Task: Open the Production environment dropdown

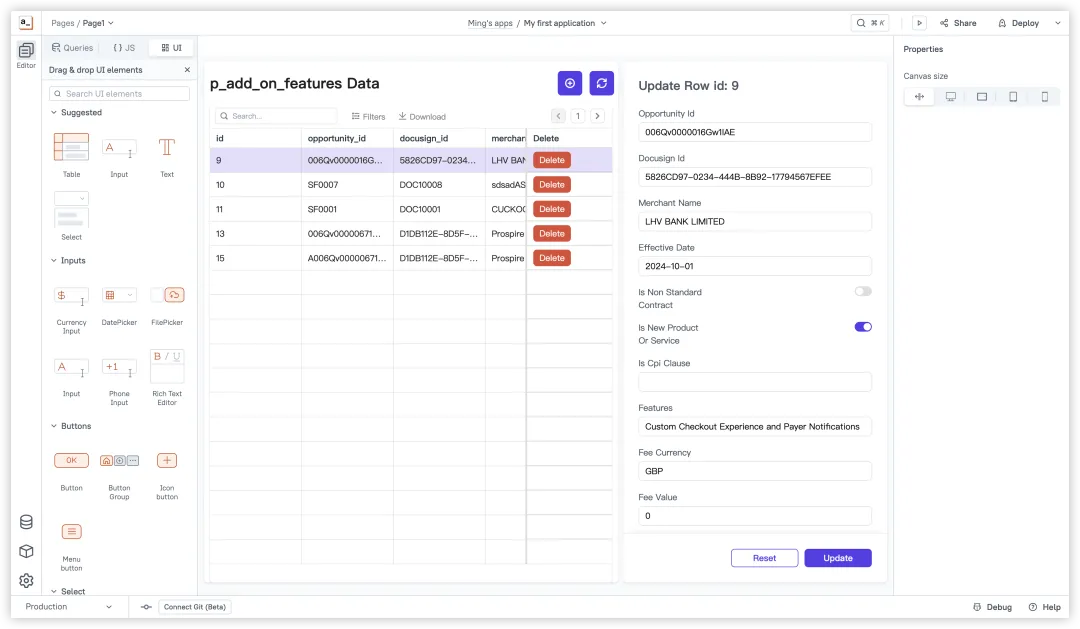Action: click(68, 607)
